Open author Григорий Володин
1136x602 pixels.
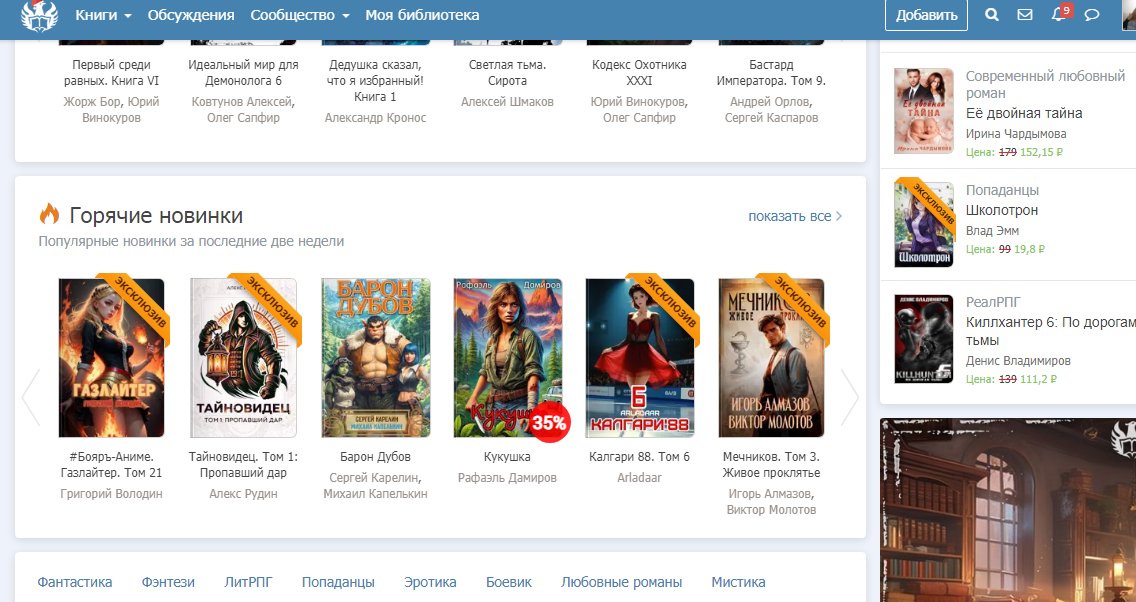point(112,494)
